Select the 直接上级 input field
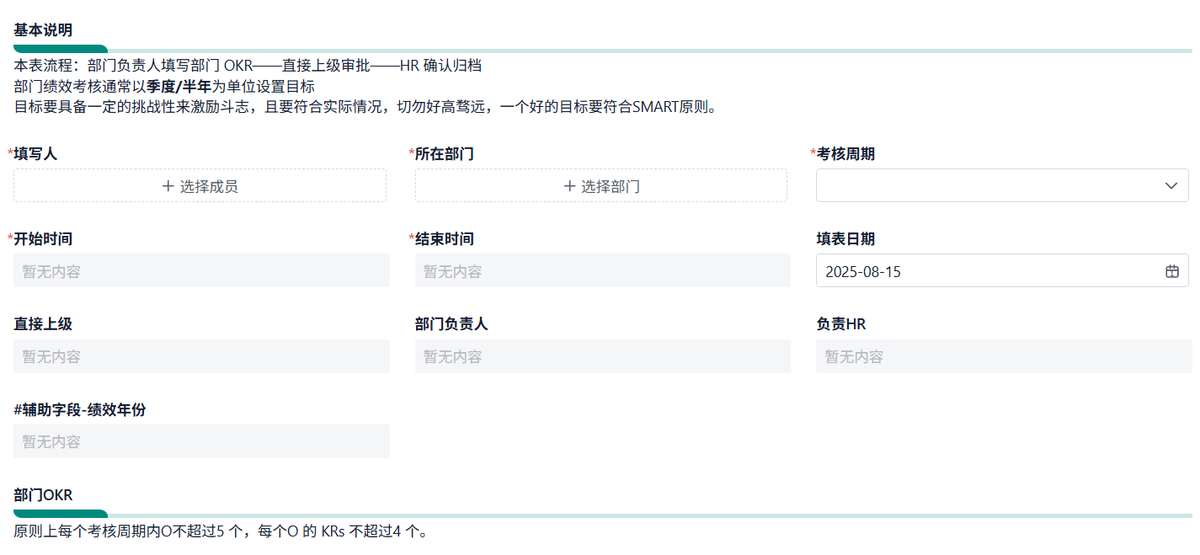 [201, 357]
